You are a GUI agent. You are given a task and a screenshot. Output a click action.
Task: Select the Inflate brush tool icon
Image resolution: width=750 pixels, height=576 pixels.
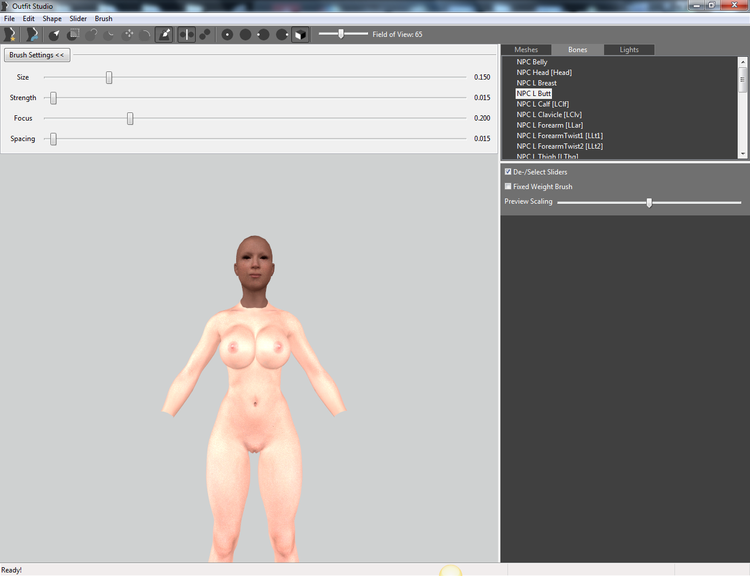click(91, 34)
